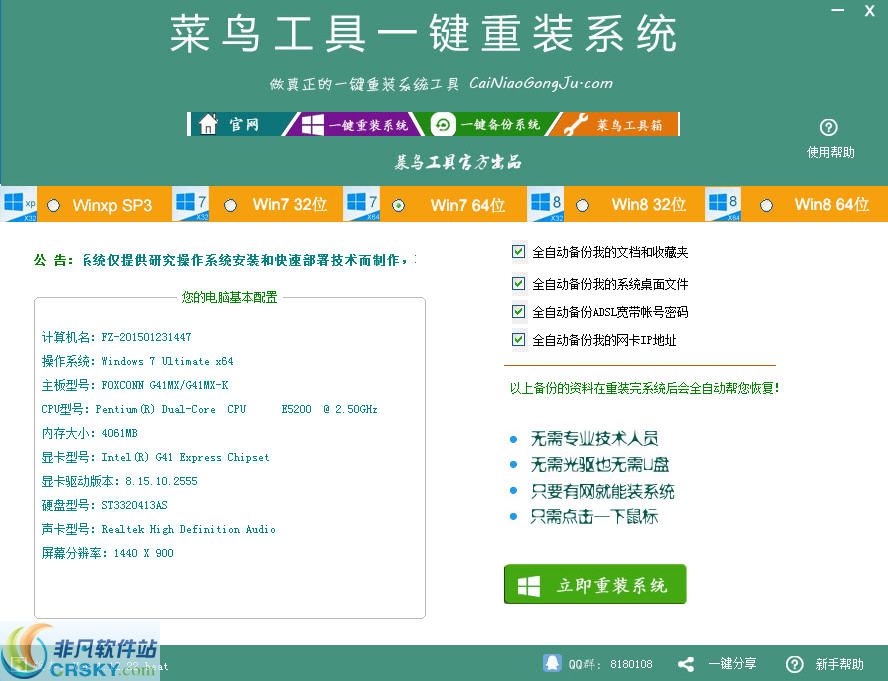This screenshot has height=681, width=888.
Task: Open the 官网 tab
Action: [x=232, y=124]
